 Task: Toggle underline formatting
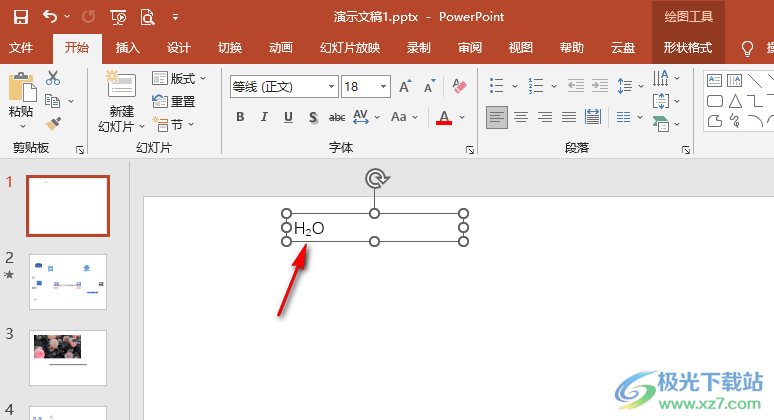pyautogui.click(x=288, y=117)
